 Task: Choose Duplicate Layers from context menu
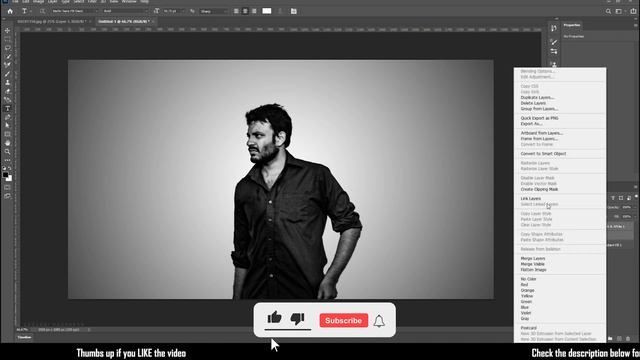point(537,98)
